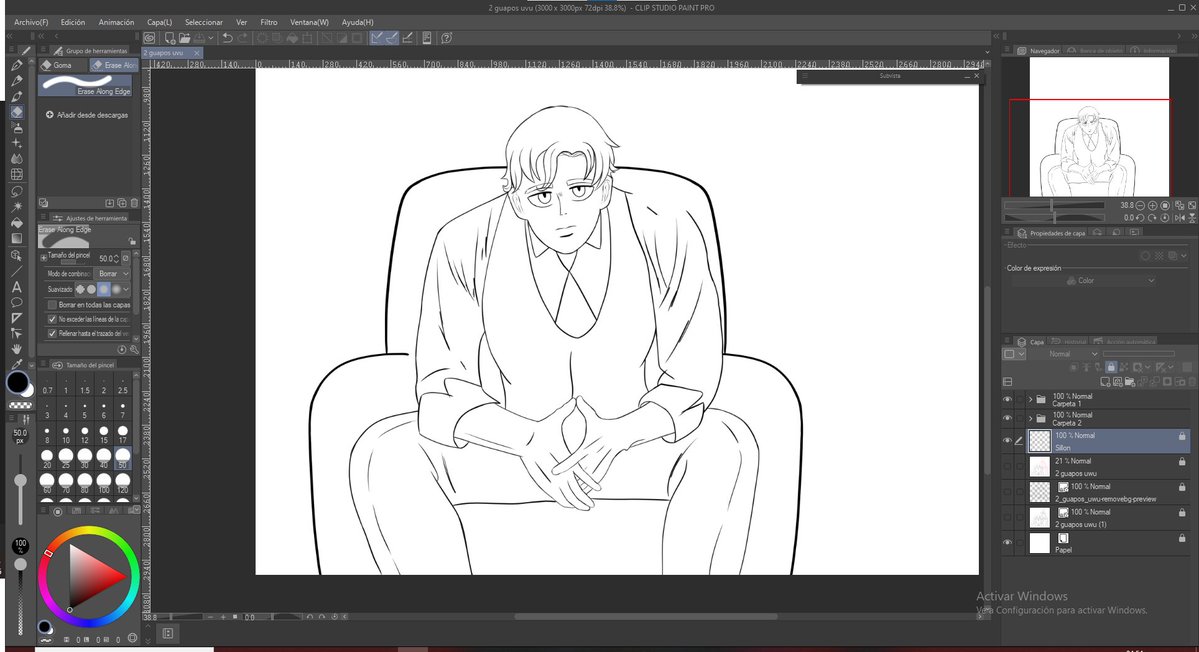Open Clip Studio support help icon

[447, 37]
